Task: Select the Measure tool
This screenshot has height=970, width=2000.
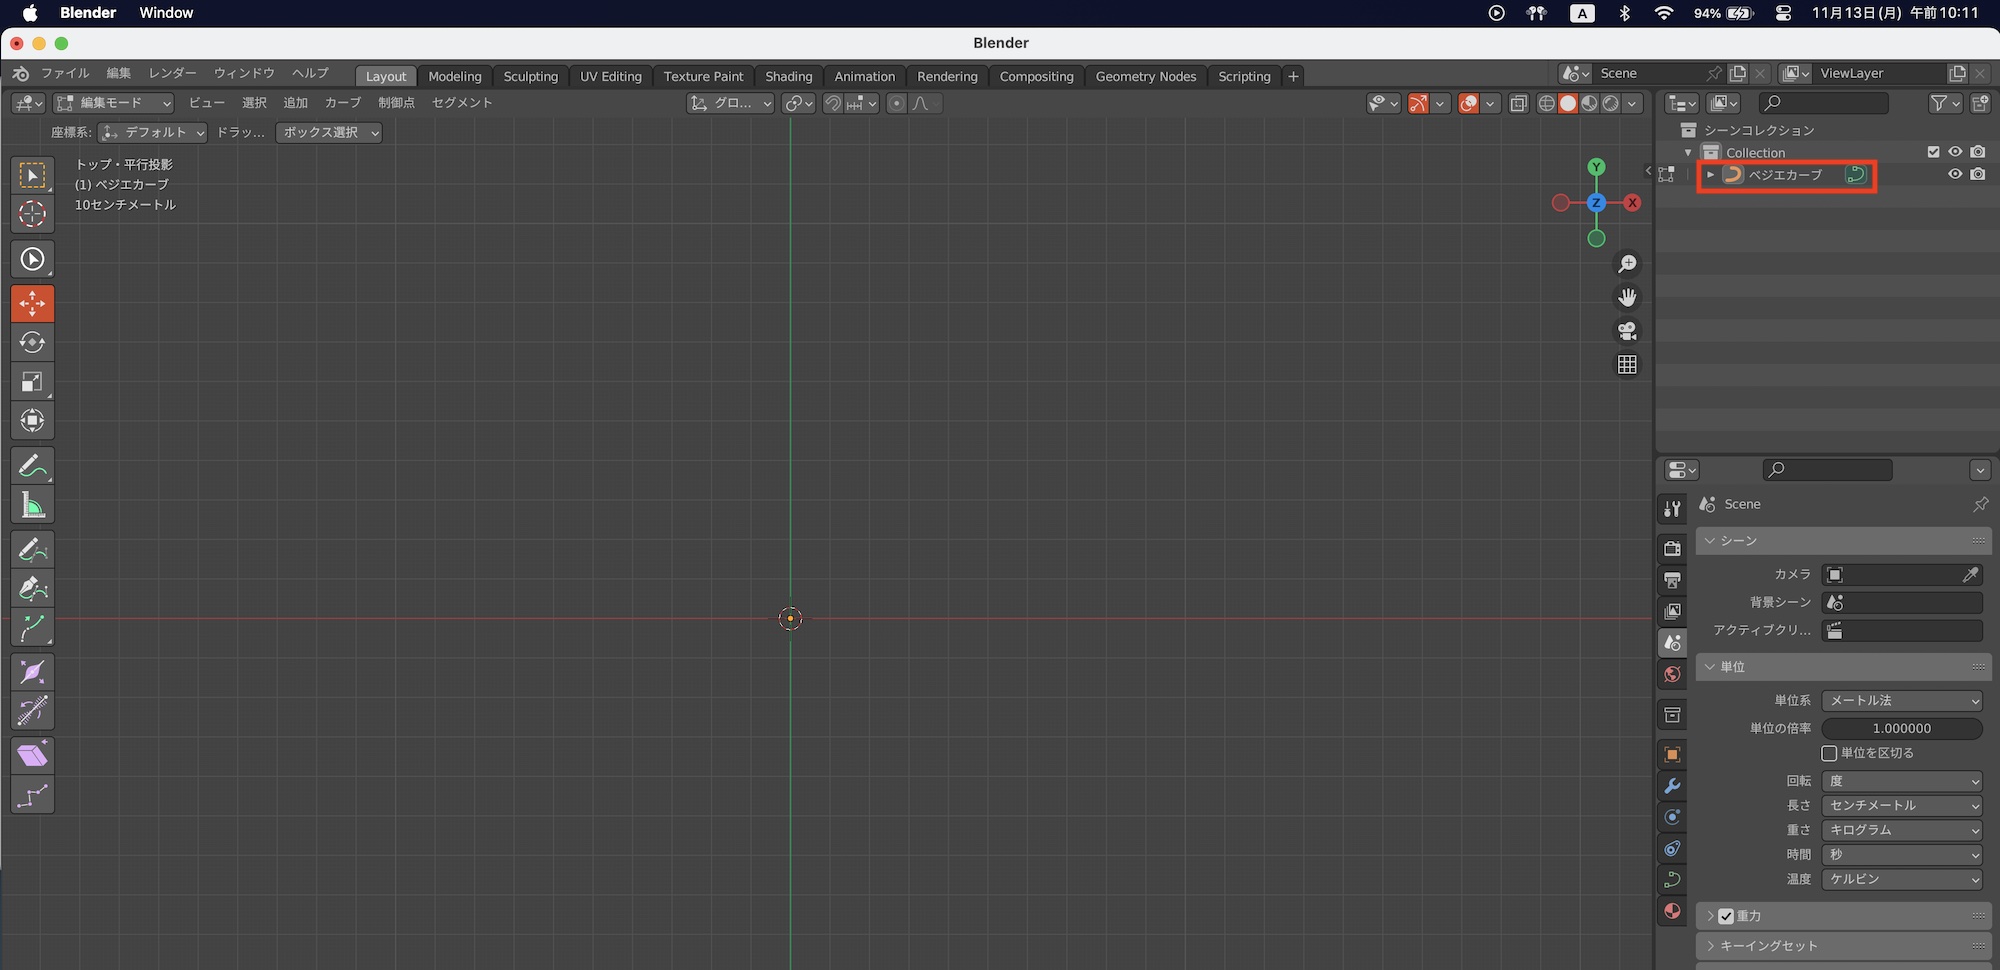Action: (x=32, y=506)
